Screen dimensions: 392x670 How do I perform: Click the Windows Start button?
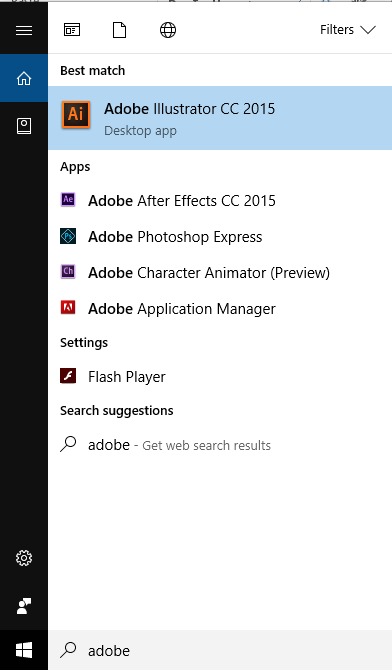24,650
